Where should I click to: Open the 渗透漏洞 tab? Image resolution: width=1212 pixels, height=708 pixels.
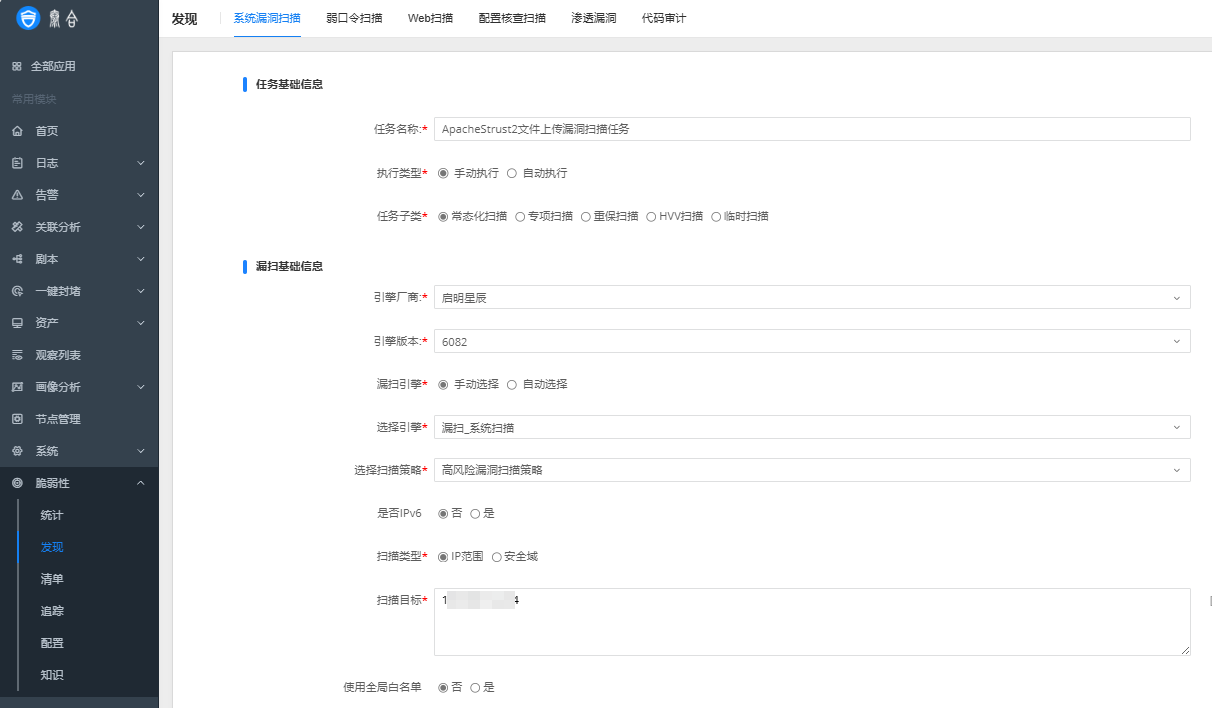pyautogui.click(x=593, y=17)
